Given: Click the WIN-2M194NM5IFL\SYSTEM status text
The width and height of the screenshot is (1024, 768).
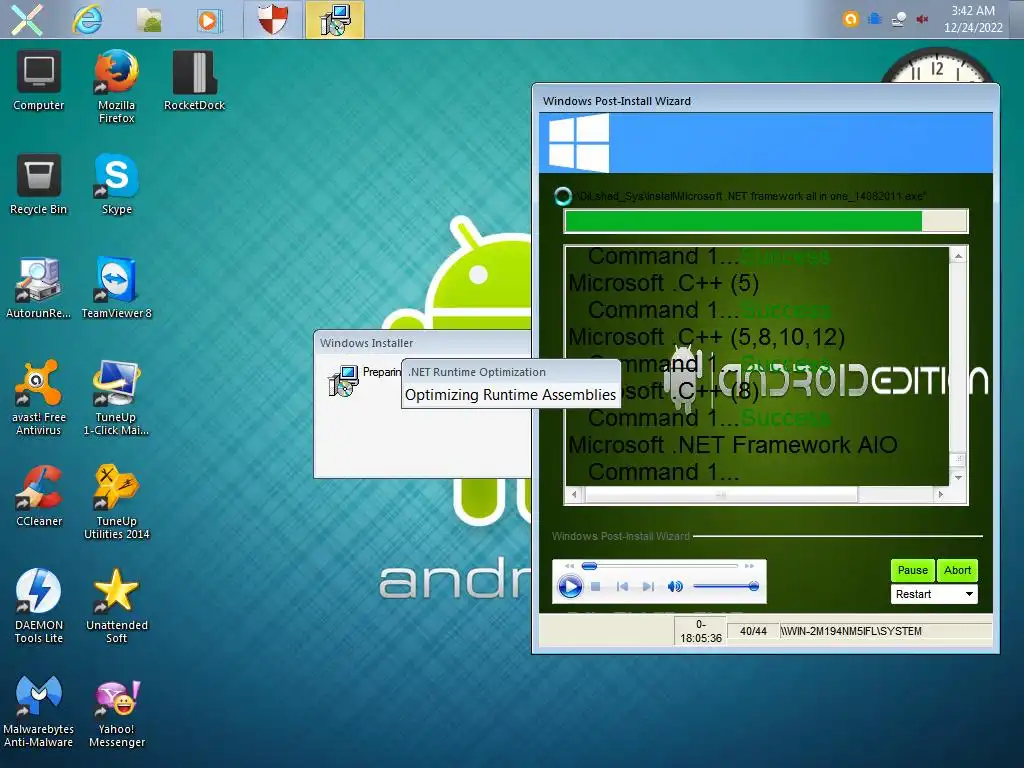Looking at the screenshot, I should click(x=851, y=631).
